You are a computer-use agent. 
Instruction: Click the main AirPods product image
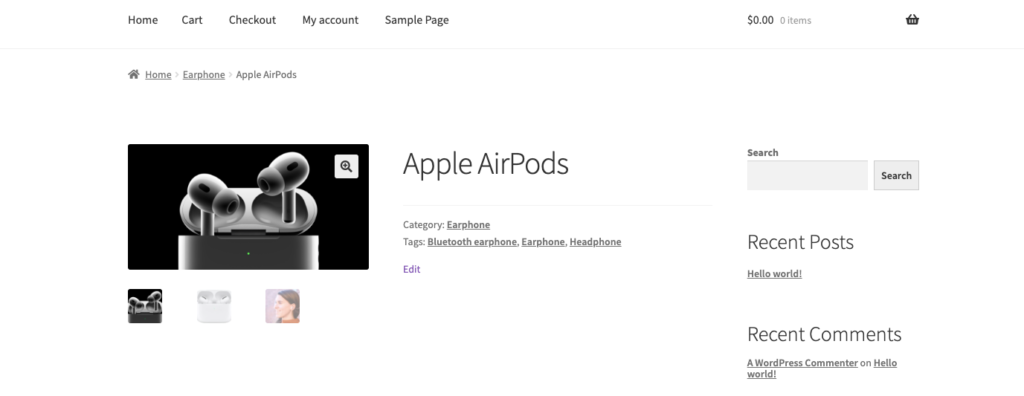click(248, 207)
